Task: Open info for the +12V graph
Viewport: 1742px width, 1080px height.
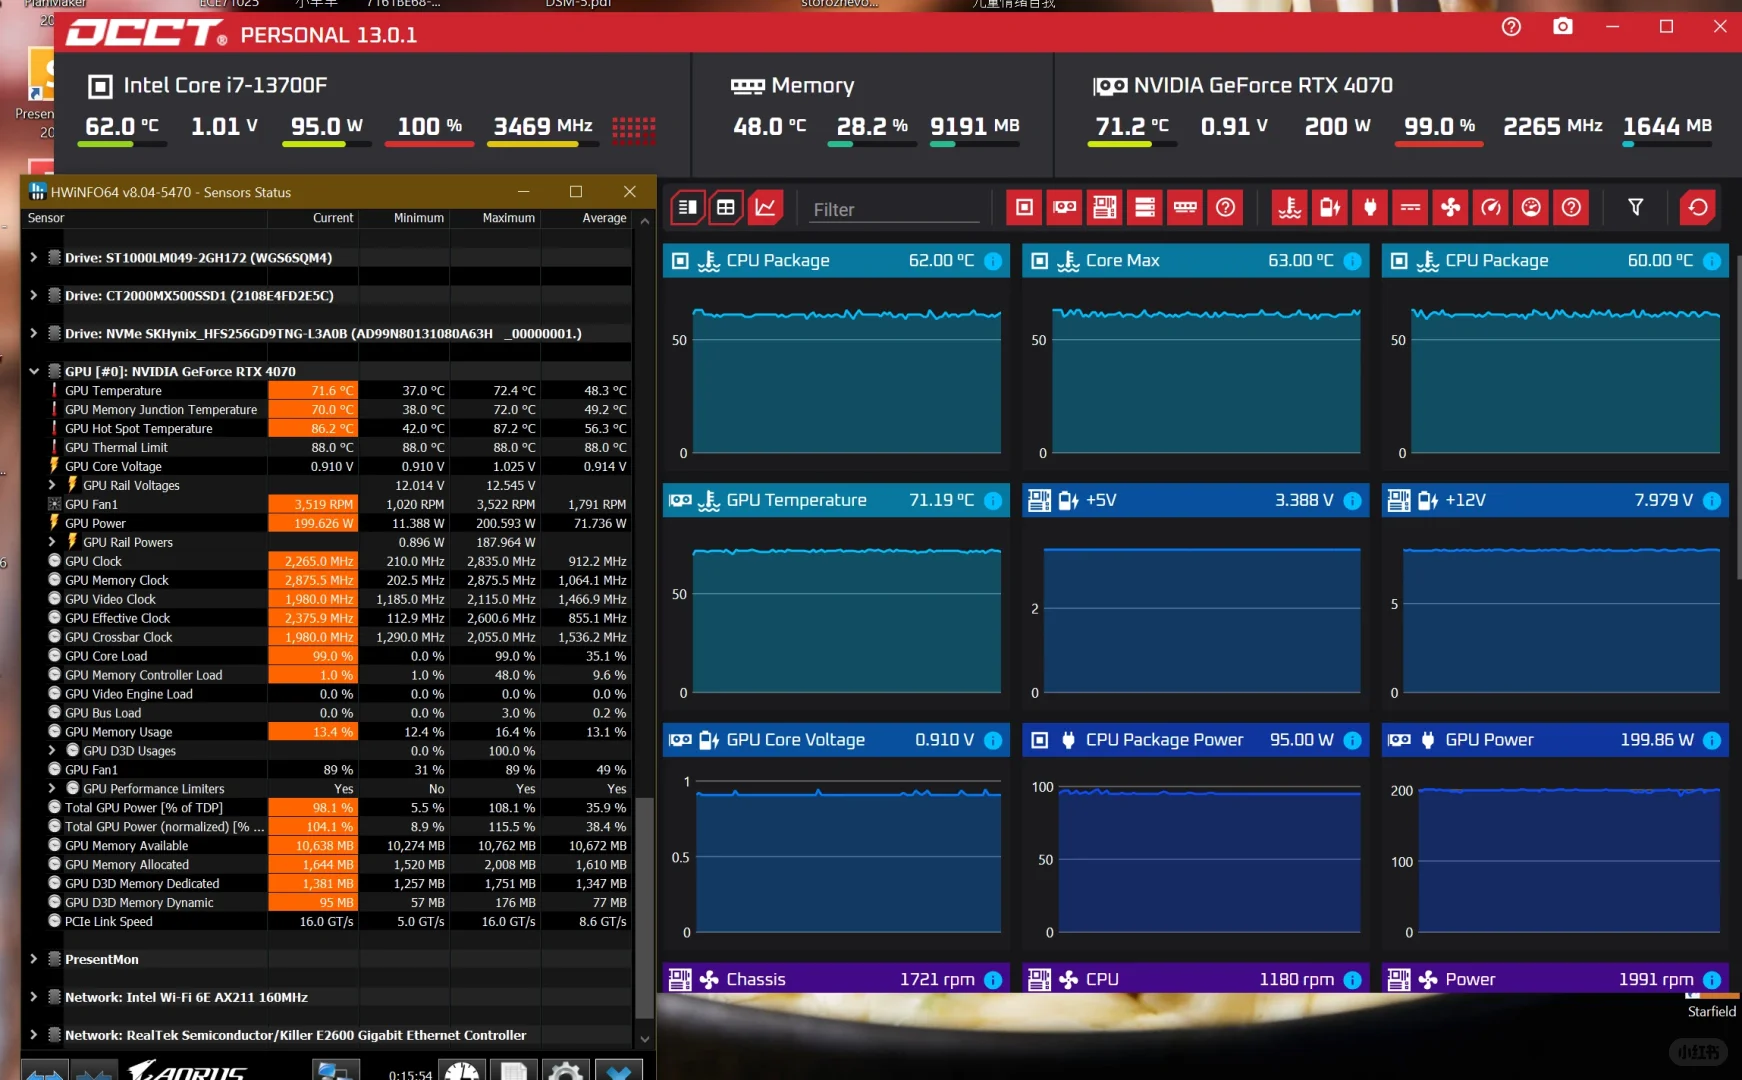Action: tap(1712, 501)
